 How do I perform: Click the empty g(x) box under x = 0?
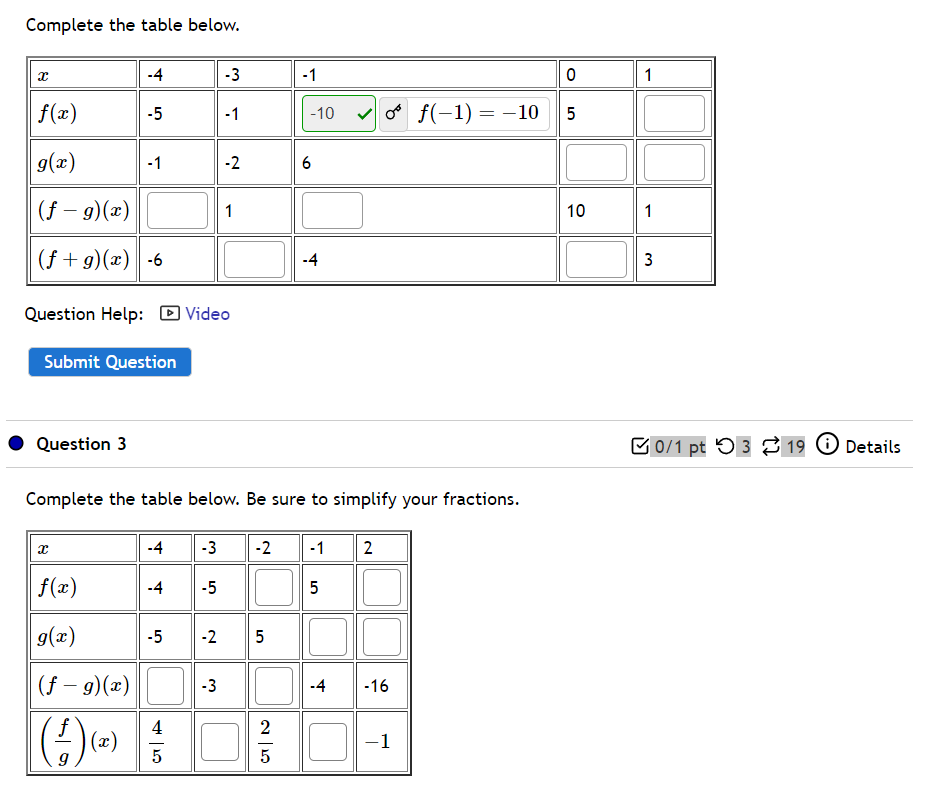coord(596,161)
